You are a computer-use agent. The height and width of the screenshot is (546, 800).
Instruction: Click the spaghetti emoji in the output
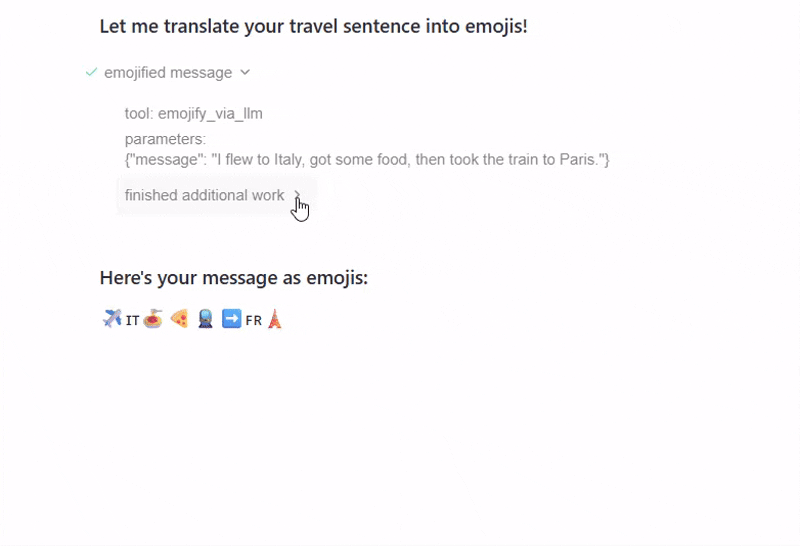153,320
